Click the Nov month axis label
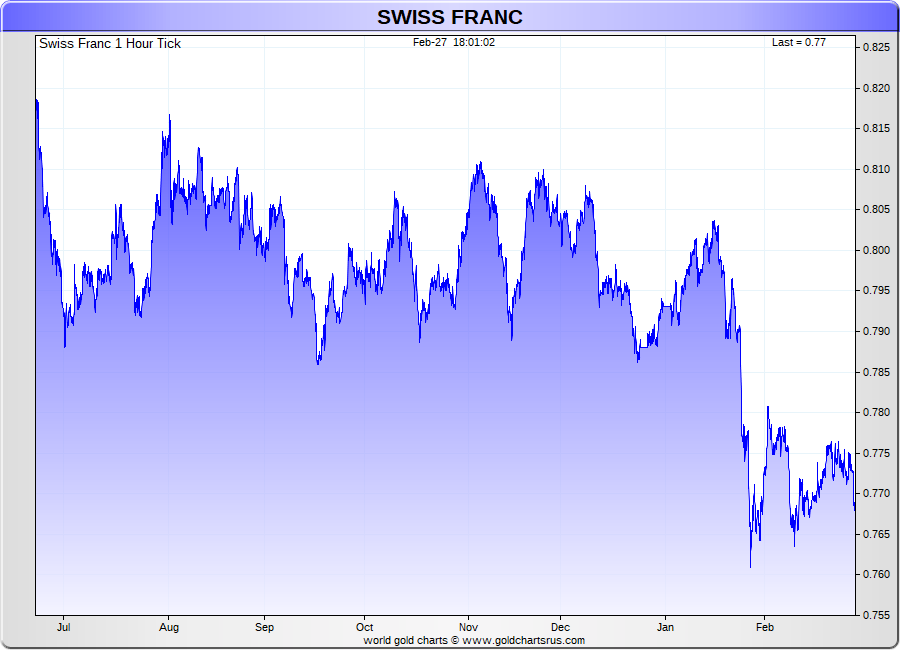This screenshot has height=650, width=900. pyautogui.click(x=466, y=627)
